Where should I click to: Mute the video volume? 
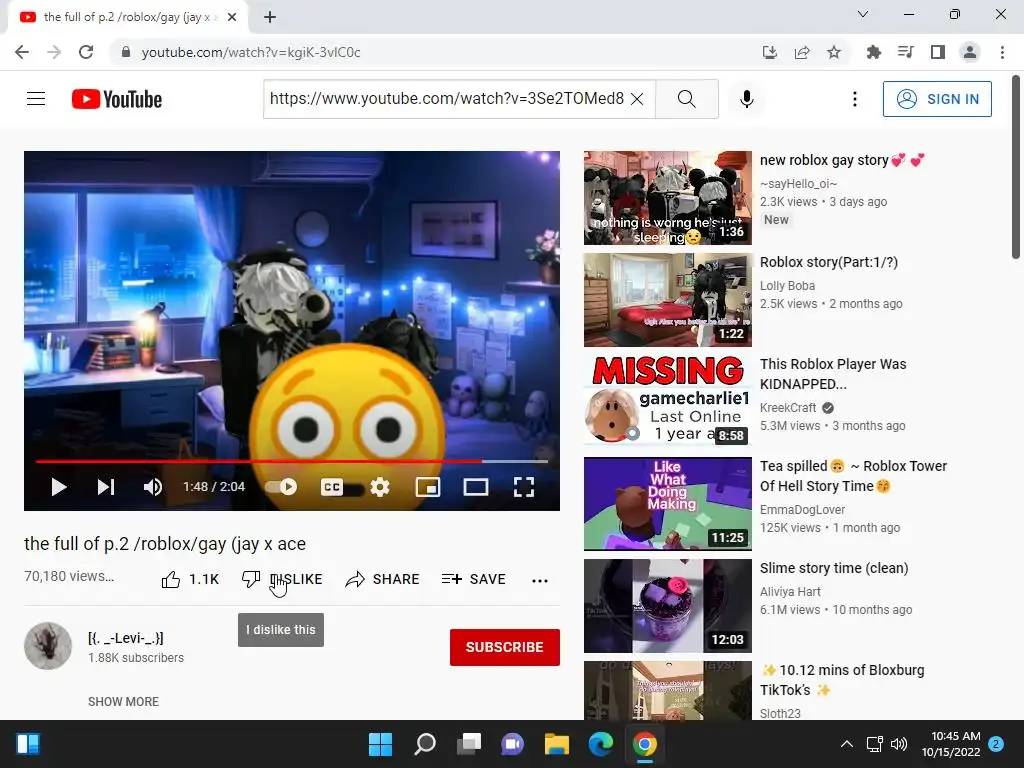point(153,487)
